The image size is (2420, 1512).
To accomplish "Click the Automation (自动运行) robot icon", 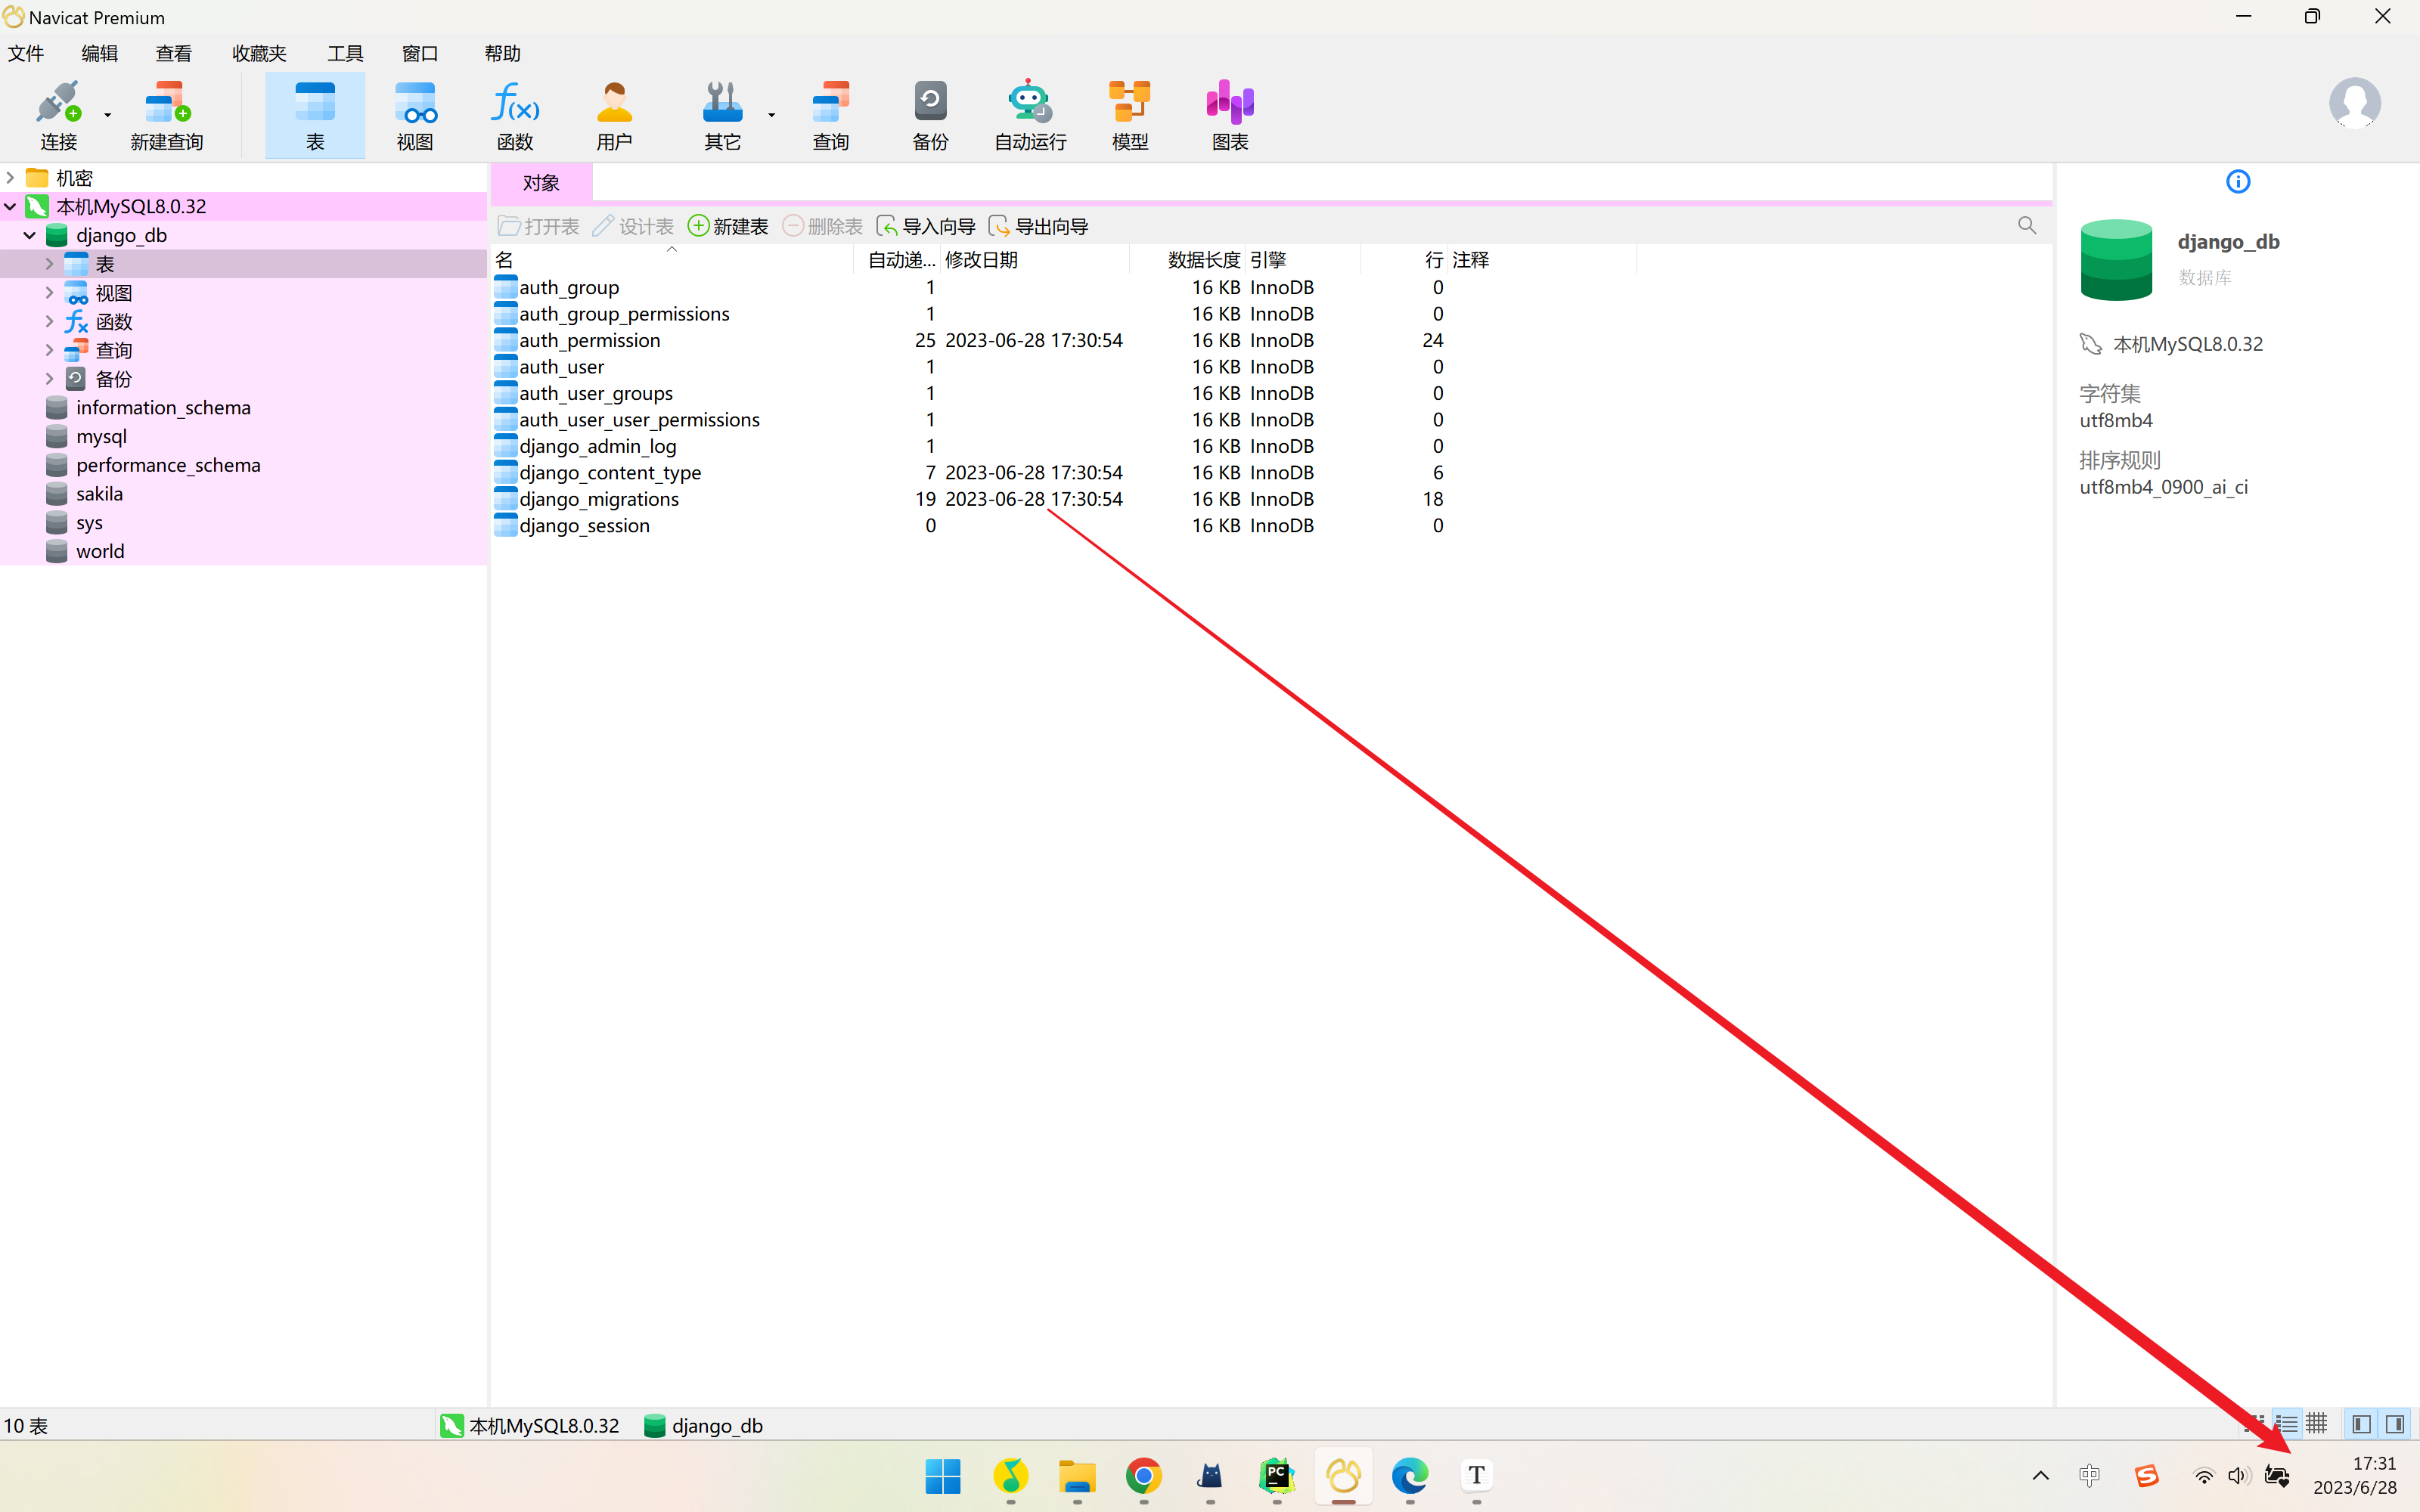I will tap(1029, 115).
